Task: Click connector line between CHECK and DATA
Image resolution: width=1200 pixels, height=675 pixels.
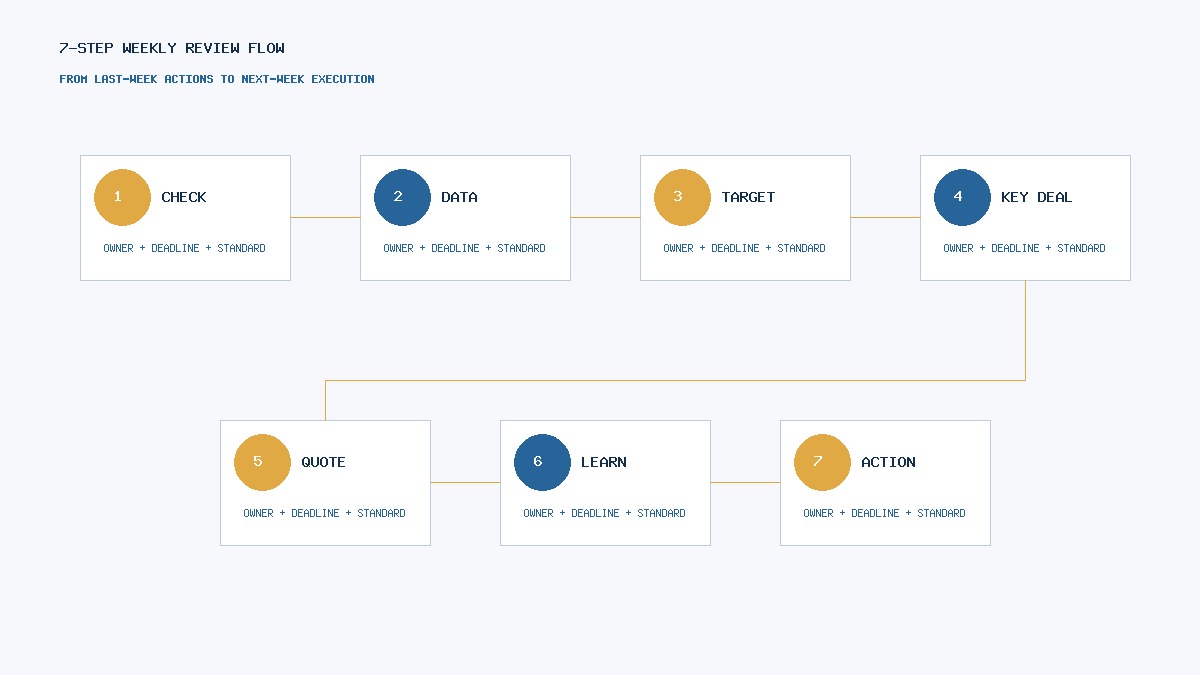Action: pyautogui.click(x=325, y=217)
